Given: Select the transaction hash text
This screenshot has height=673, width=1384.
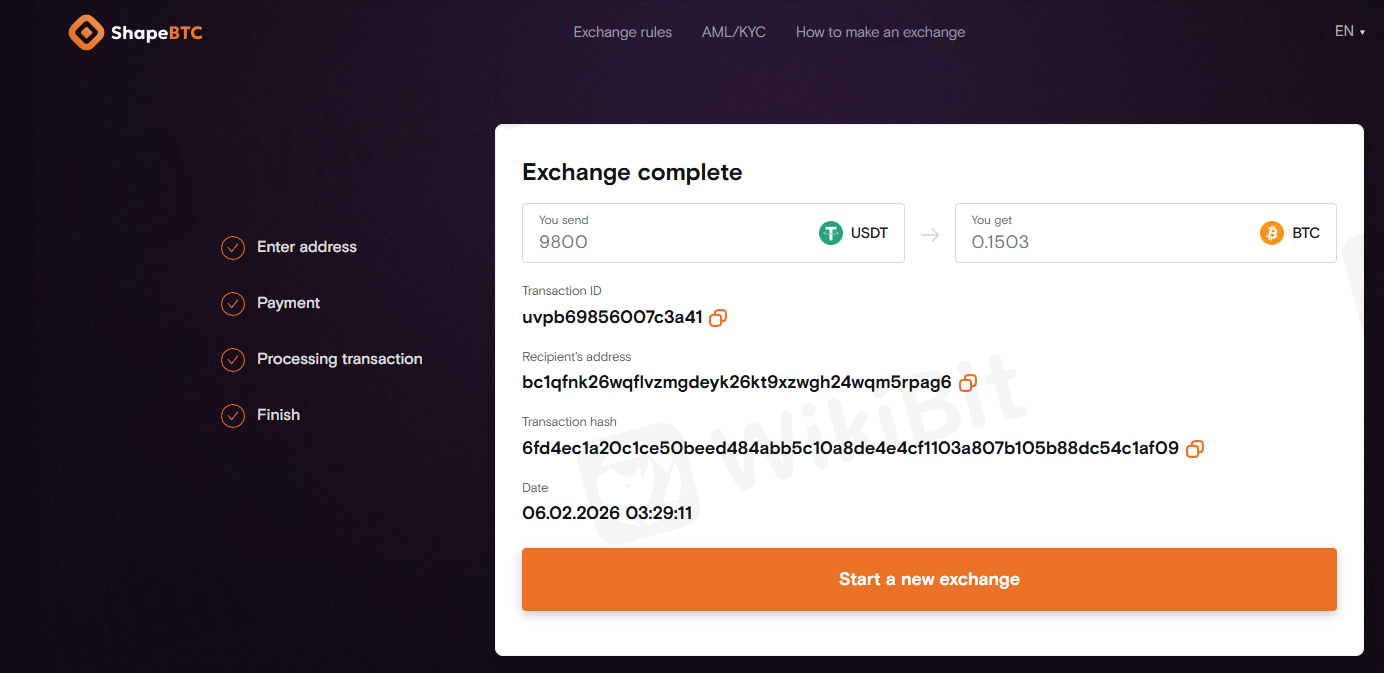Looking at the screenshot, I should point(850,448).
